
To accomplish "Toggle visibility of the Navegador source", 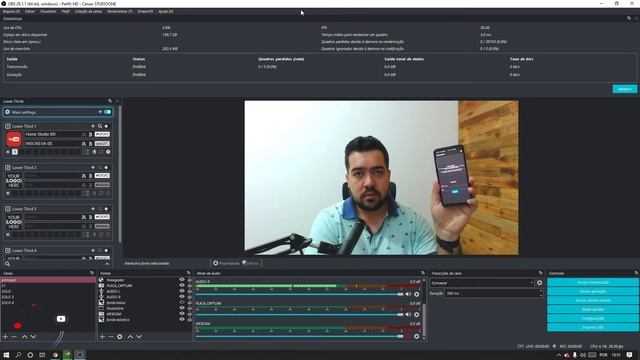I will 182,280.
